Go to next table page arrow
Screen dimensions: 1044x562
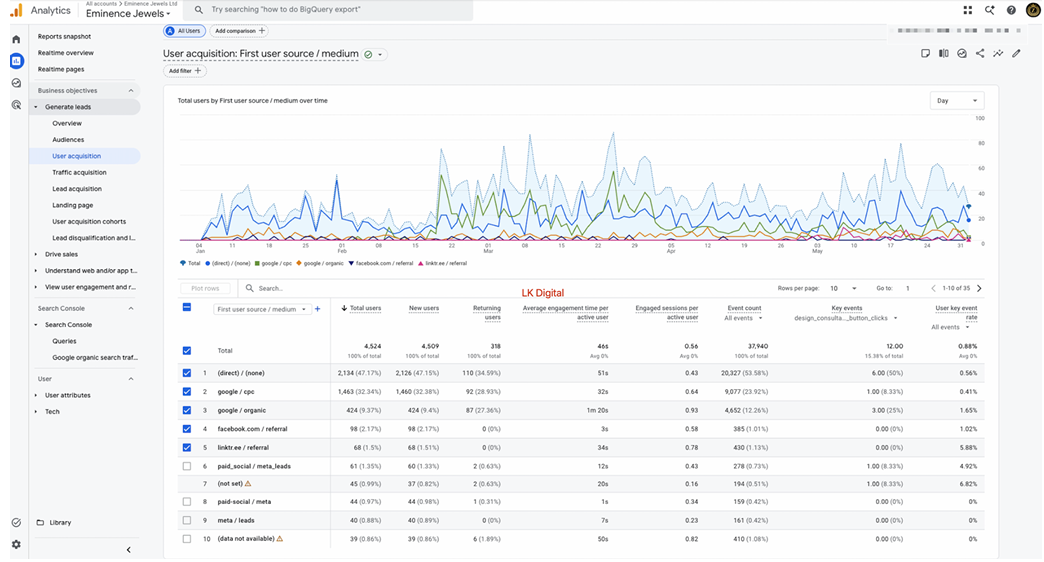pyautogui.click(x=979, y=288)
